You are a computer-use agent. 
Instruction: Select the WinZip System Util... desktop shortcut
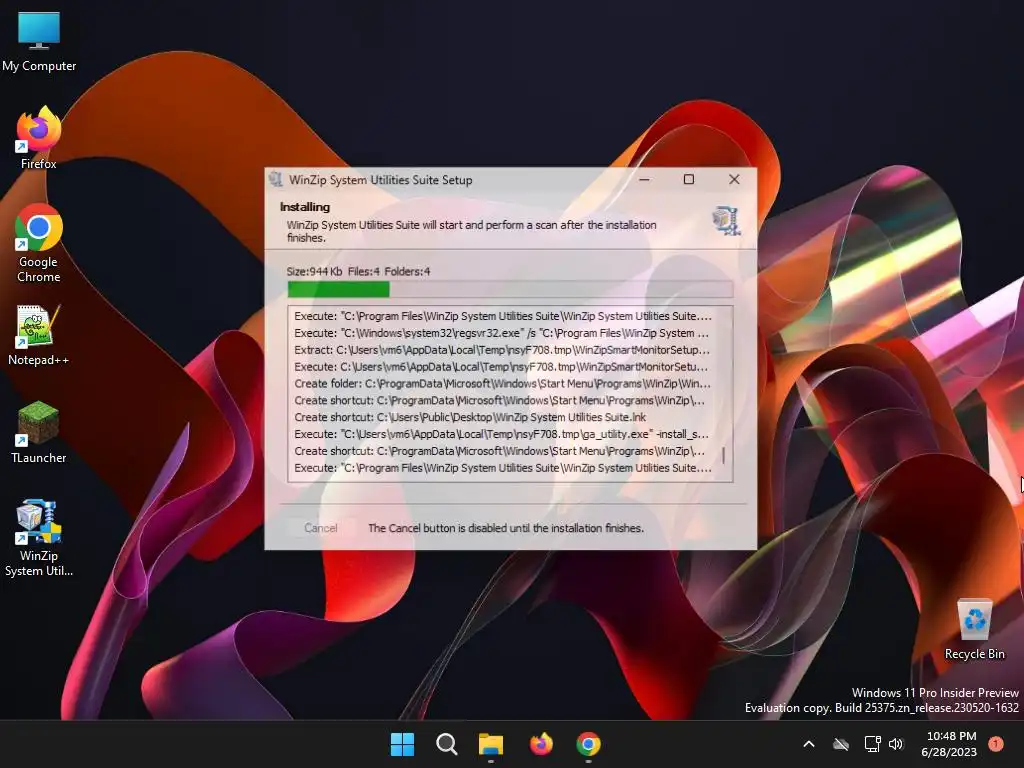coord(39,538)
